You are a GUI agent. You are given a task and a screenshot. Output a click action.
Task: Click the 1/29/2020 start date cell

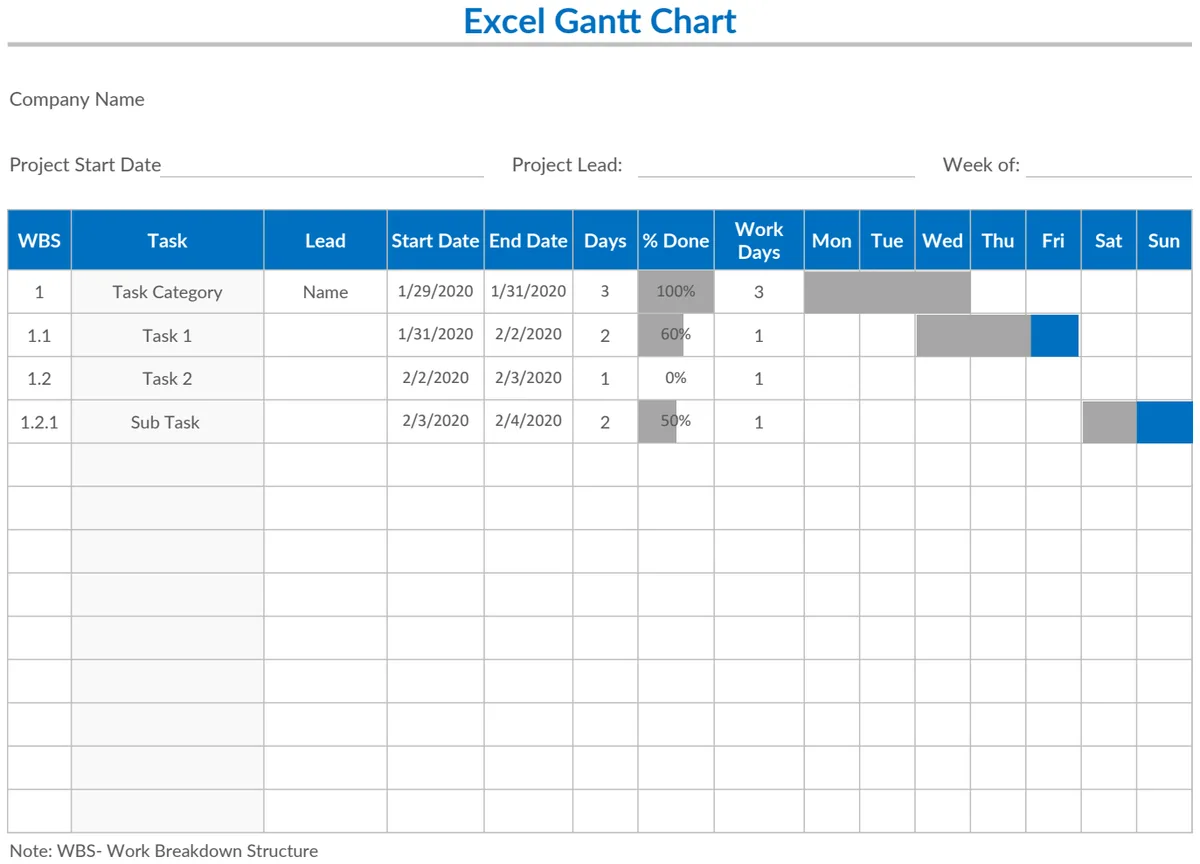tap(435, 291)
